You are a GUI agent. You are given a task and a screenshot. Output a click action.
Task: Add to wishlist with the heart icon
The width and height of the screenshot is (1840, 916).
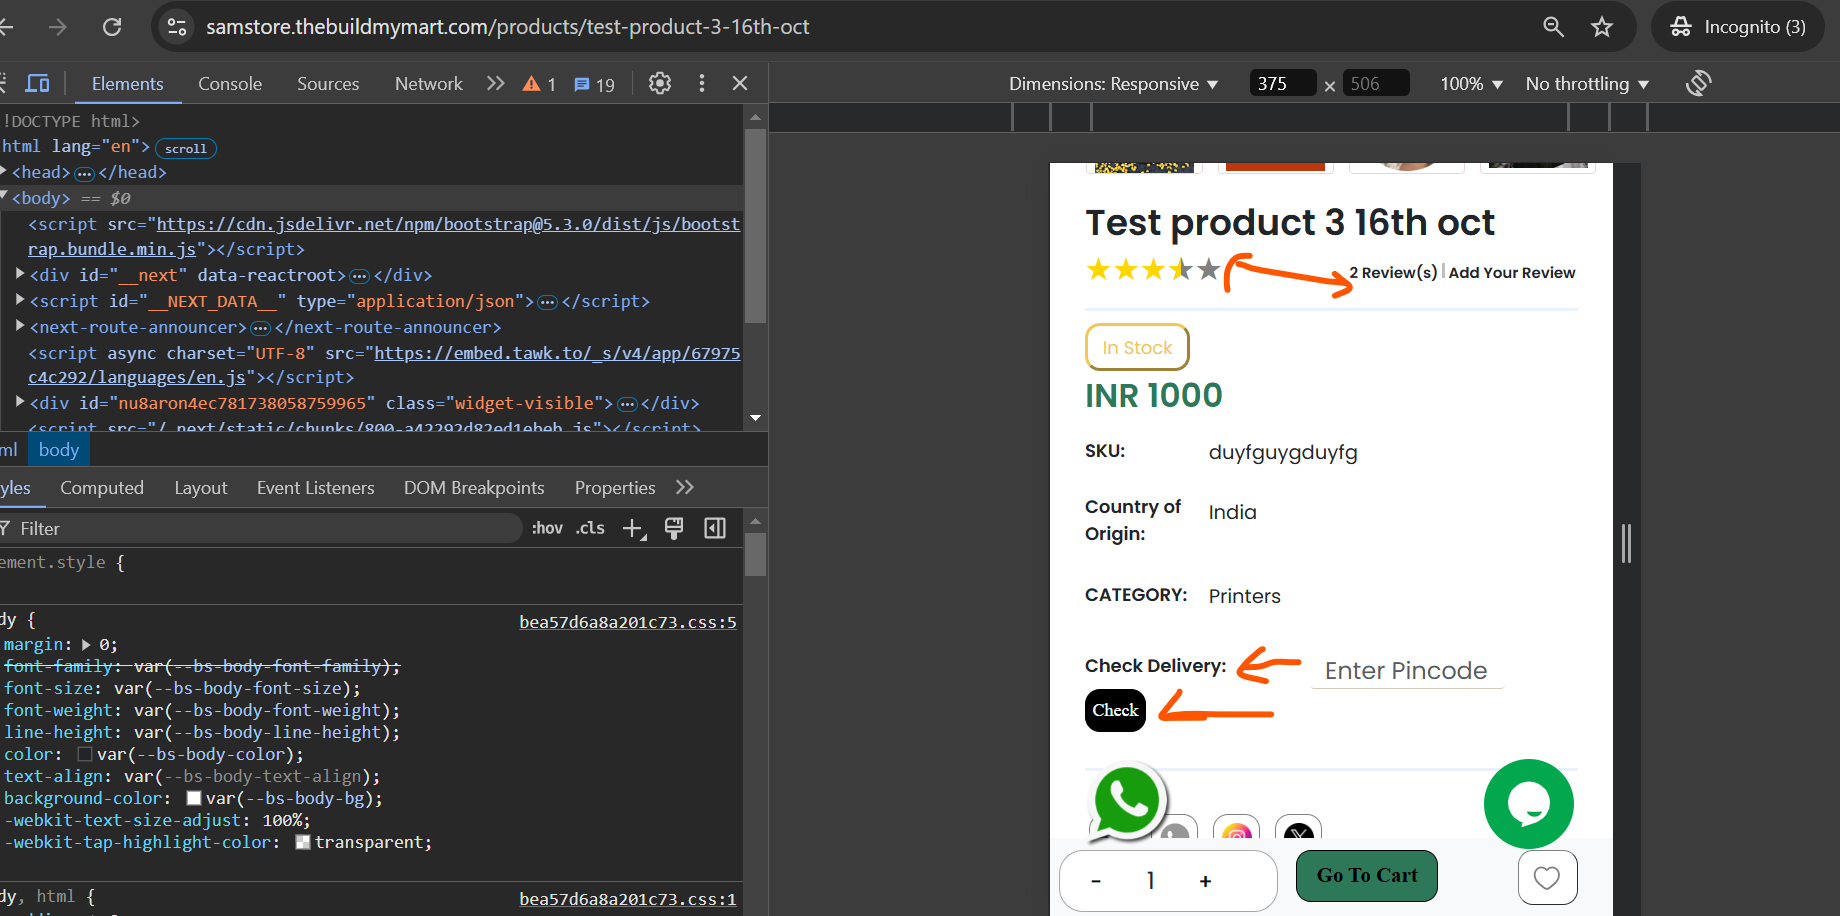[x=1547, y=878]
